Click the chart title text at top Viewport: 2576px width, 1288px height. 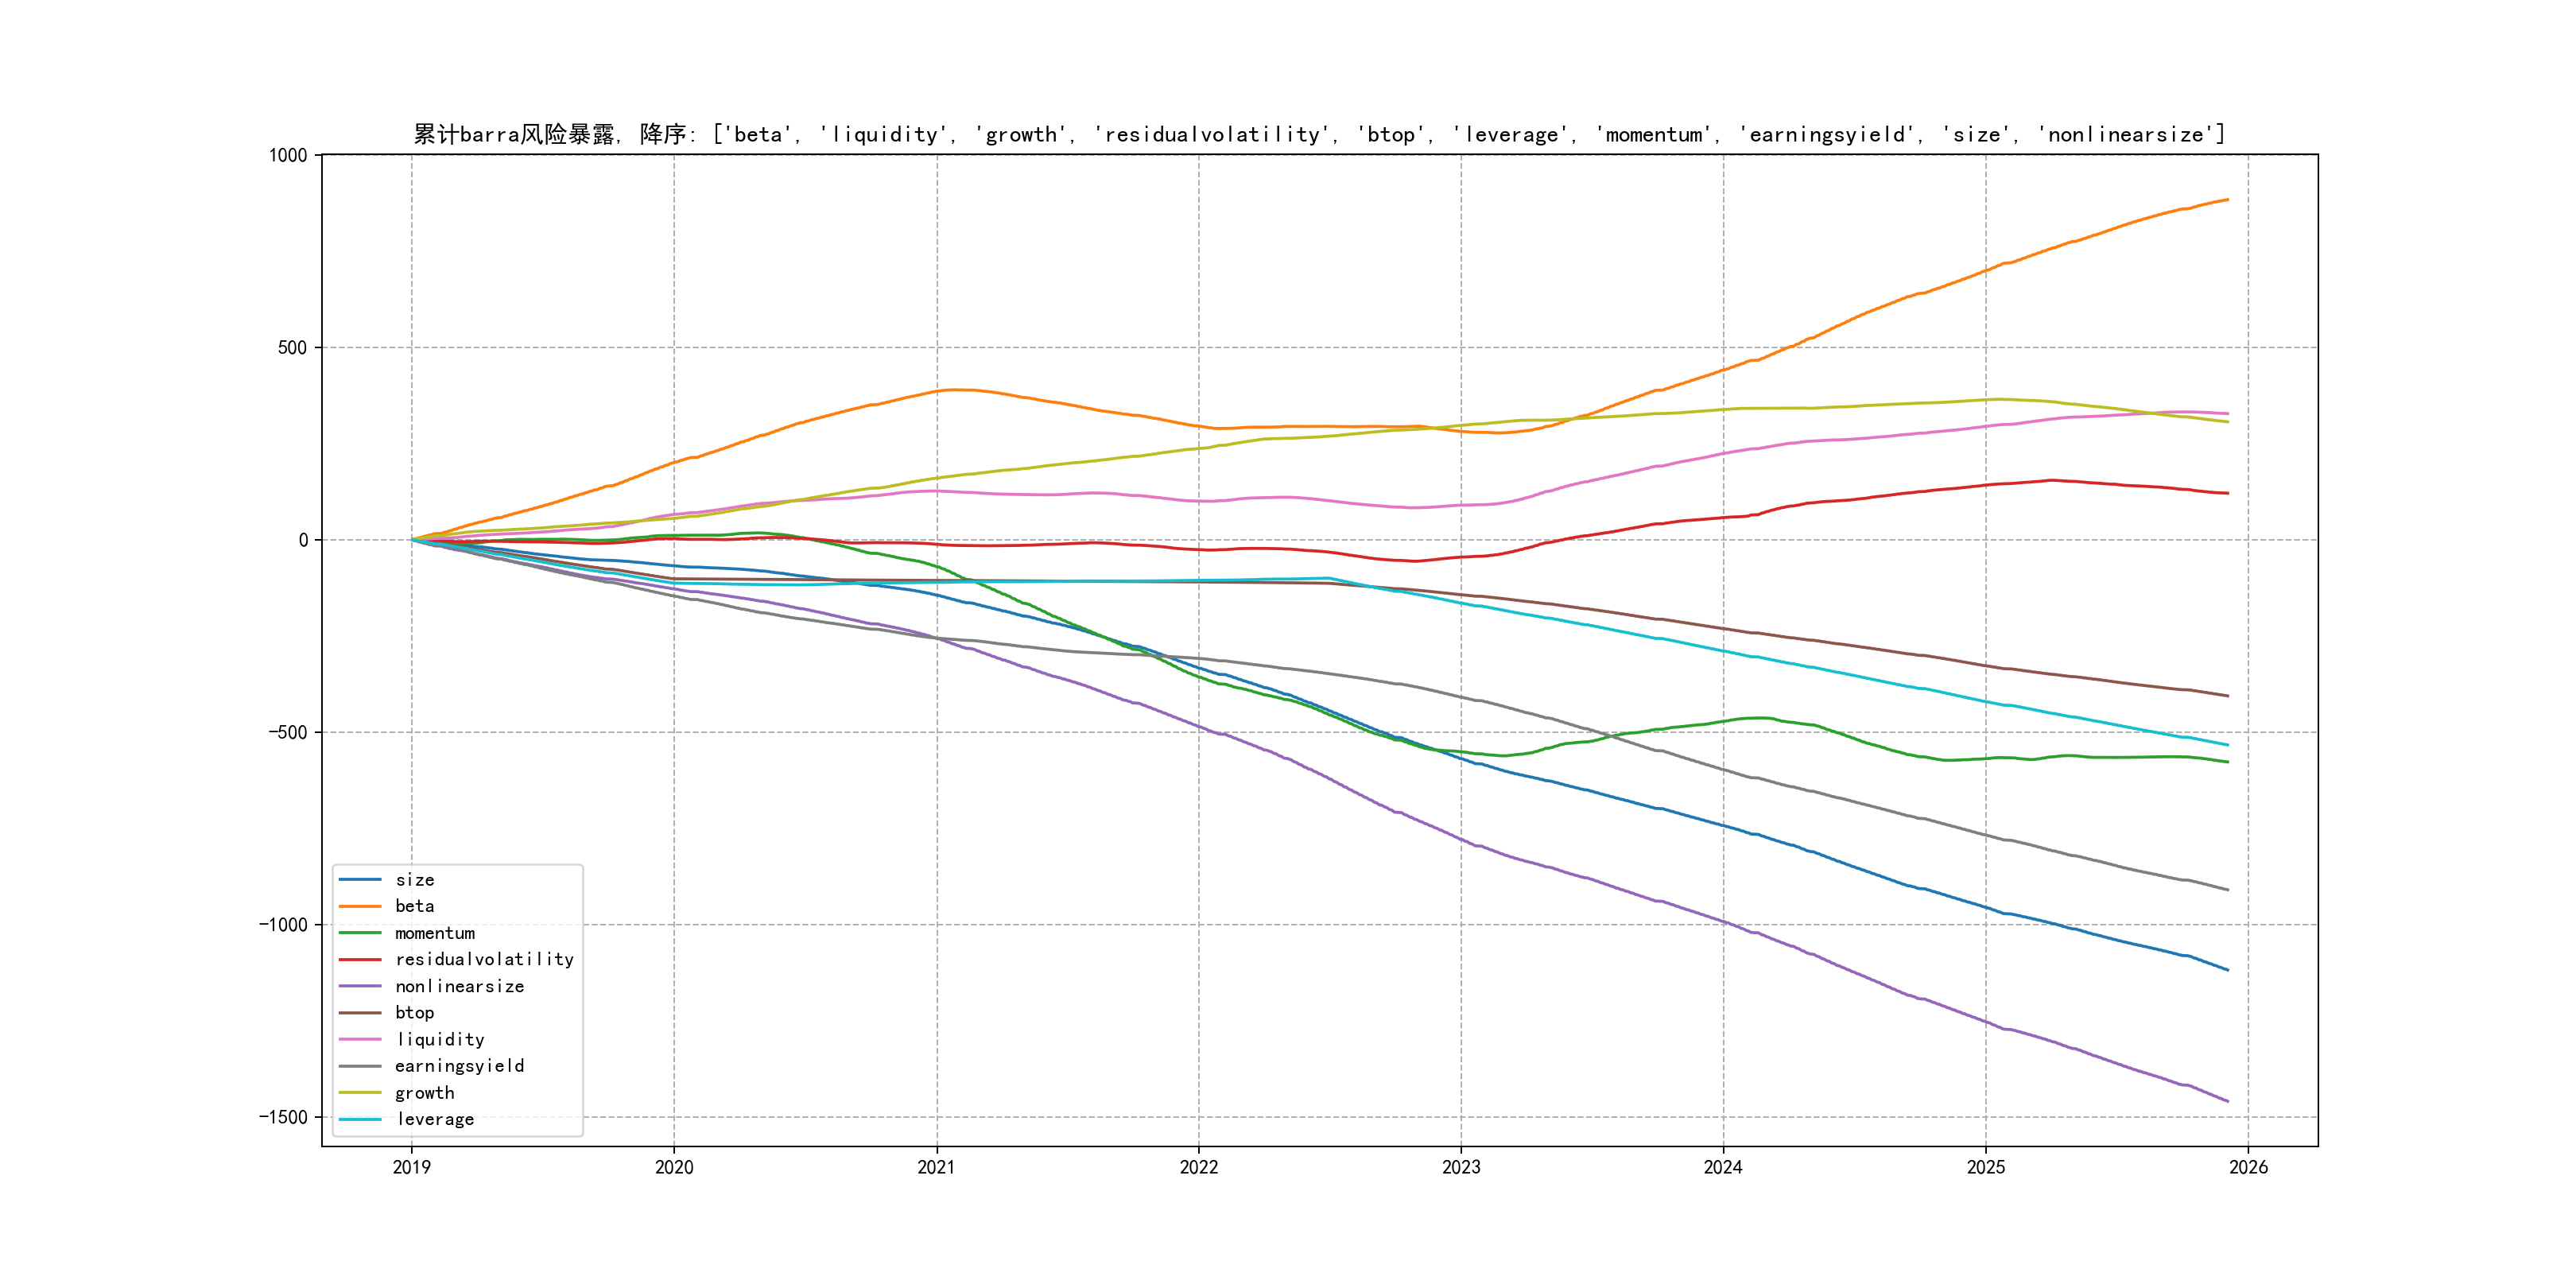1319,134
